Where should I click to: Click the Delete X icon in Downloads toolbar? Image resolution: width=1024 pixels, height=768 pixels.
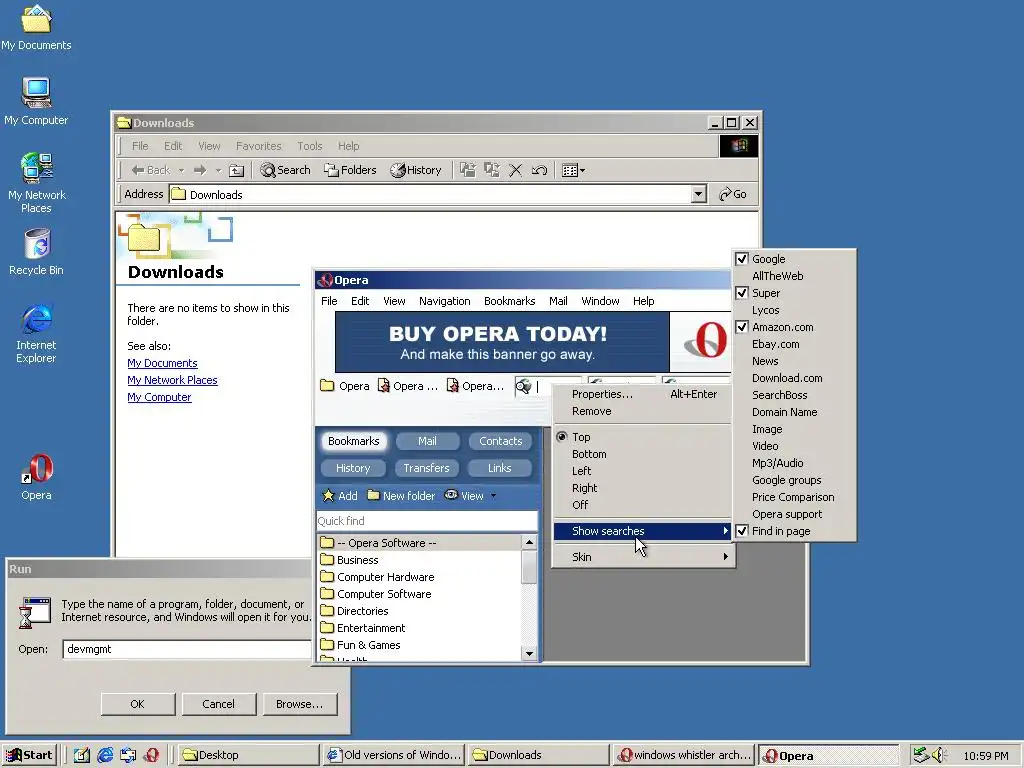click(515, 170)
